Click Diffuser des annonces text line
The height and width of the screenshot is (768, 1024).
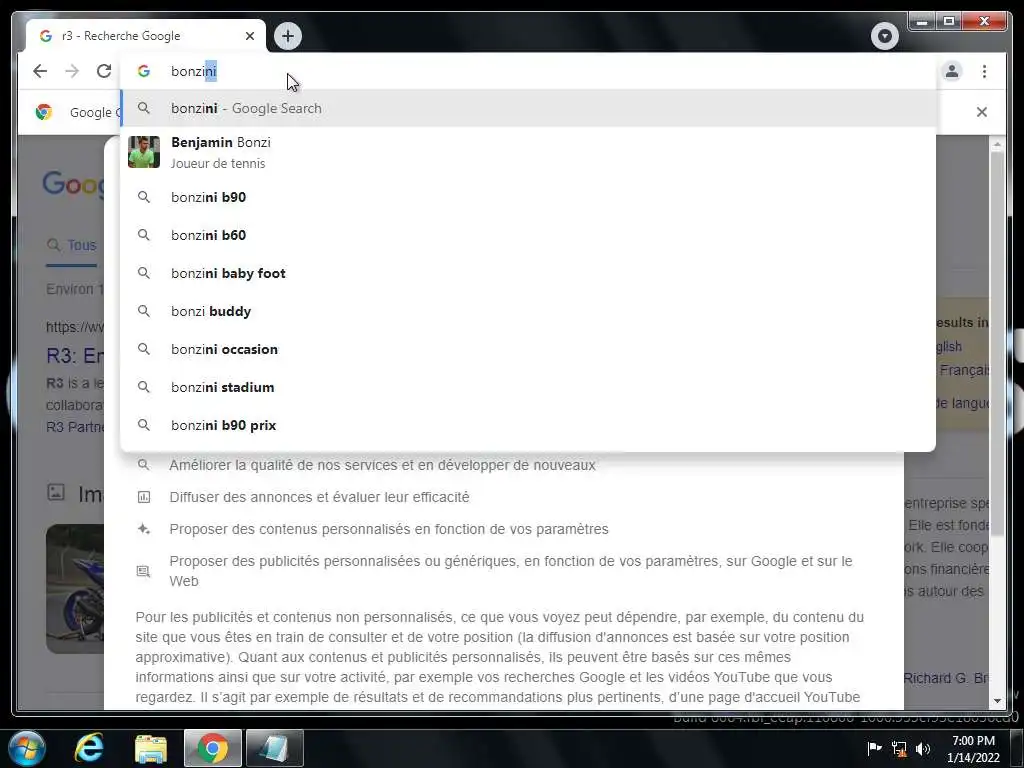tap(319, 498)
